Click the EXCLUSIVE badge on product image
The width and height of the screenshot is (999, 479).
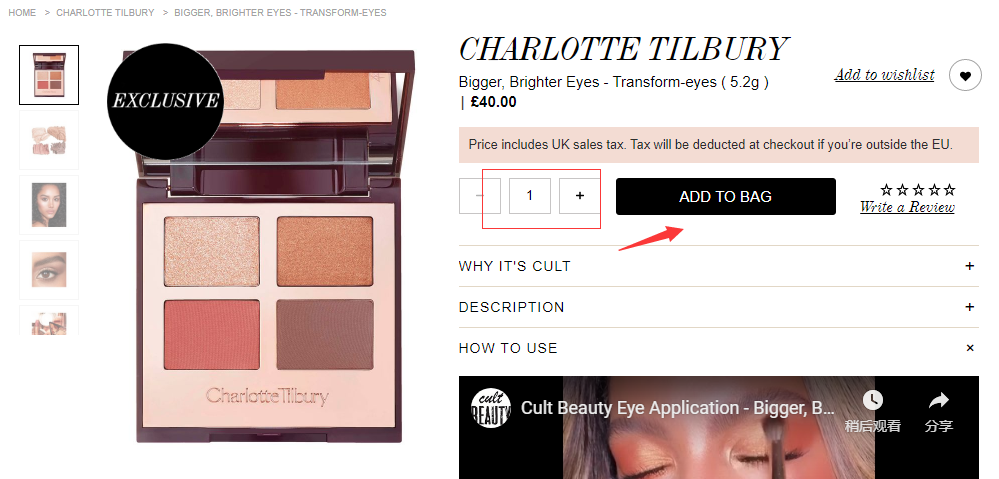coord(166,101)
